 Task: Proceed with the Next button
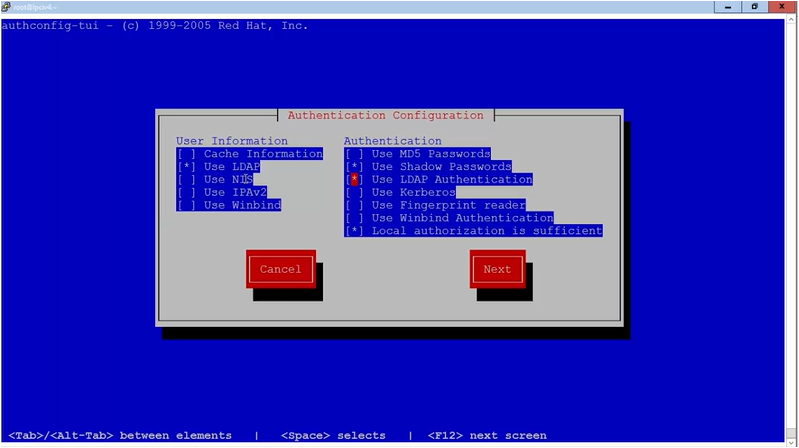(497, 269)
